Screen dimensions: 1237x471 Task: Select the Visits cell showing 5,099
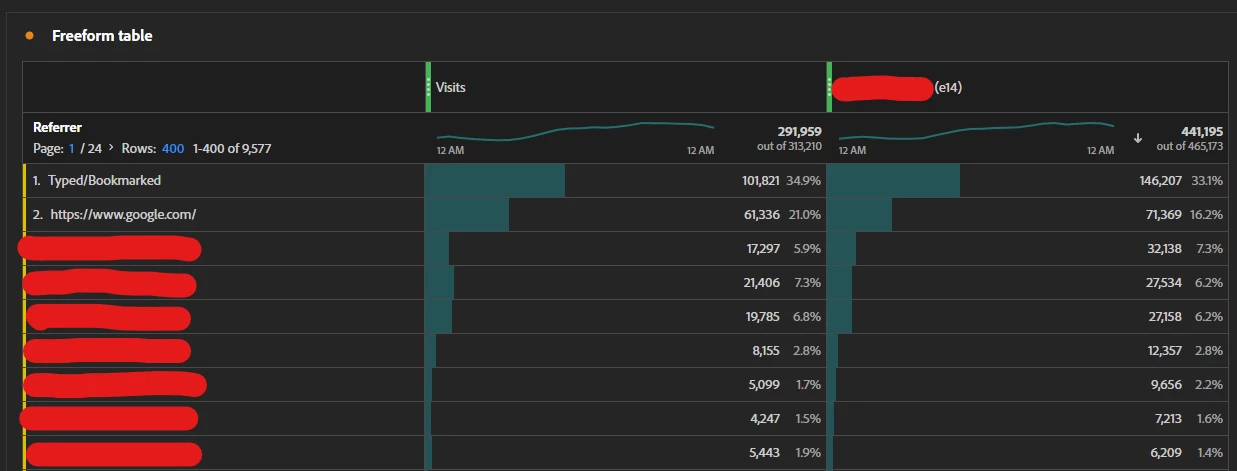pyautogui.click(x=626, y=385)
